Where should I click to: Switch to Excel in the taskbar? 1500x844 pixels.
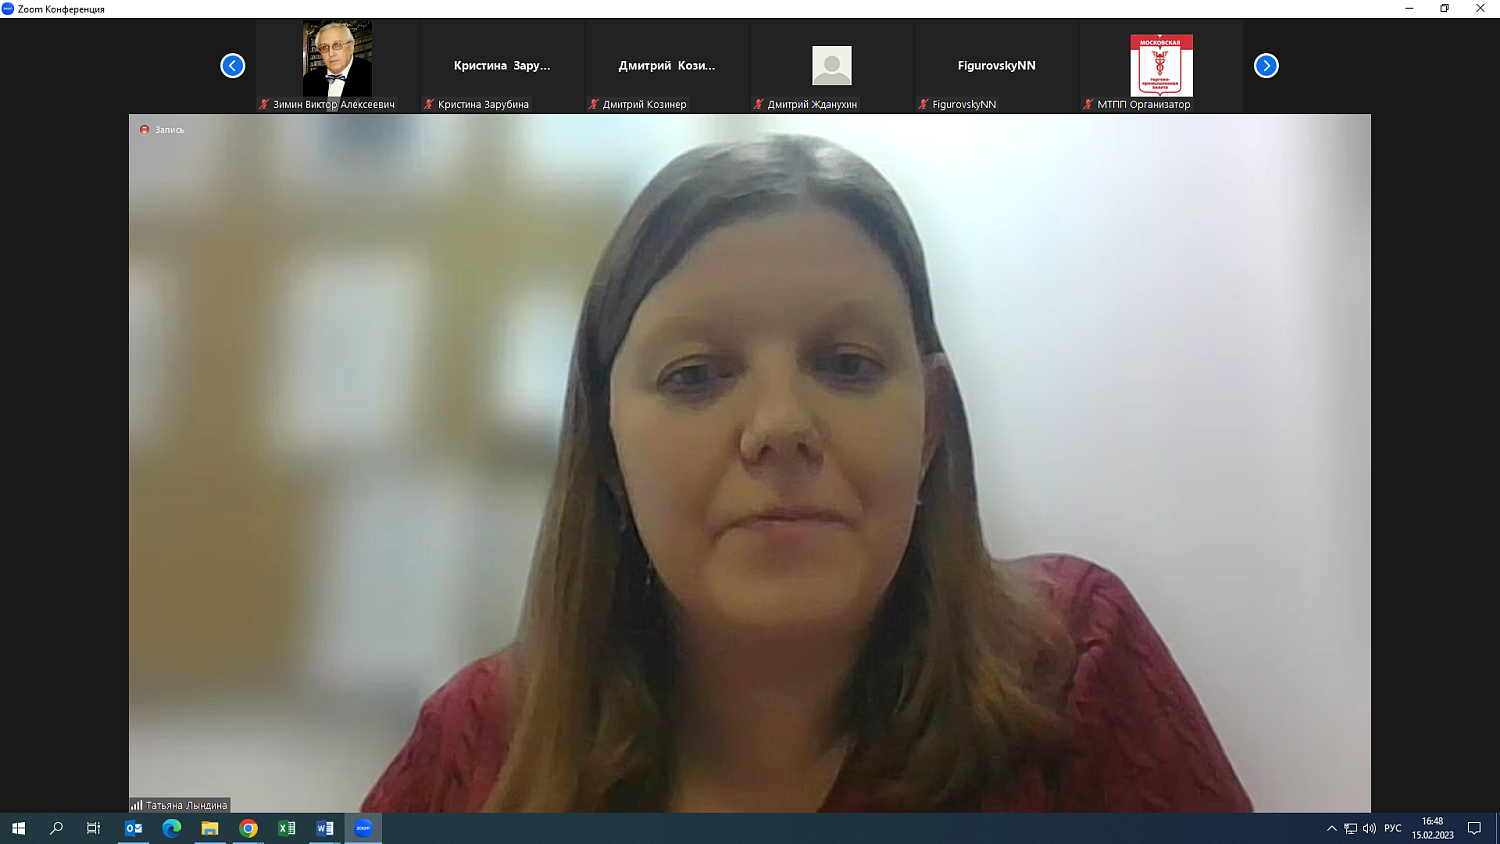pos(286,828)
